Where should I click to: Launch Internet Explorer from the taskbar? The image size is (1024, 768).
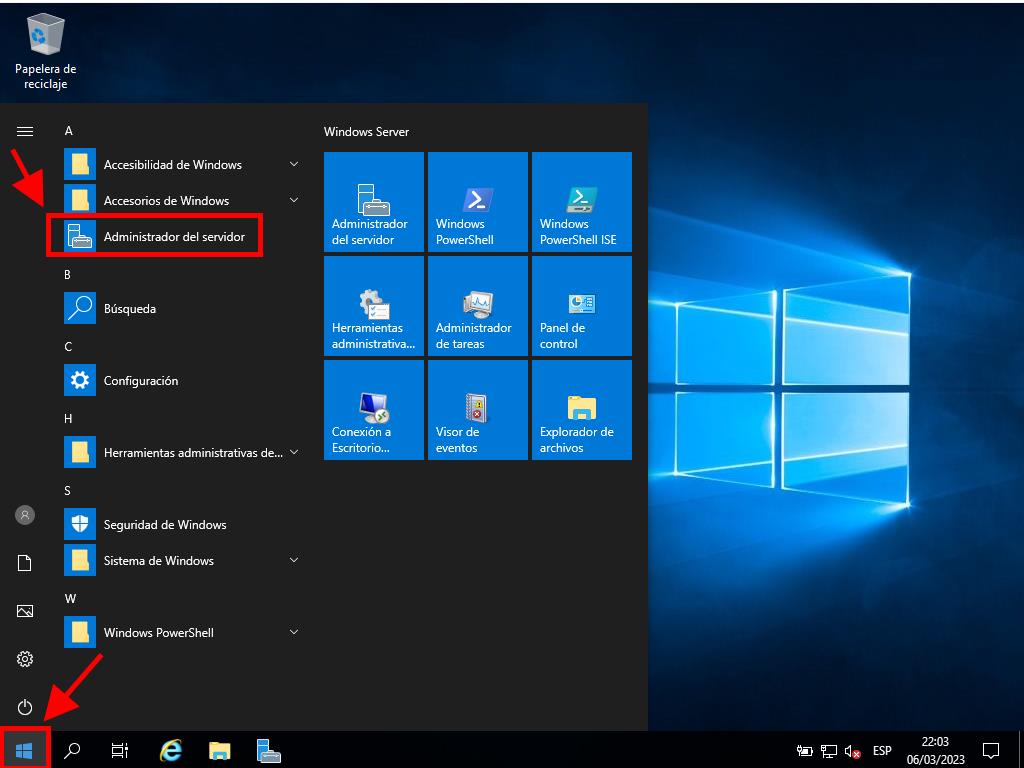tap(170, 750)
